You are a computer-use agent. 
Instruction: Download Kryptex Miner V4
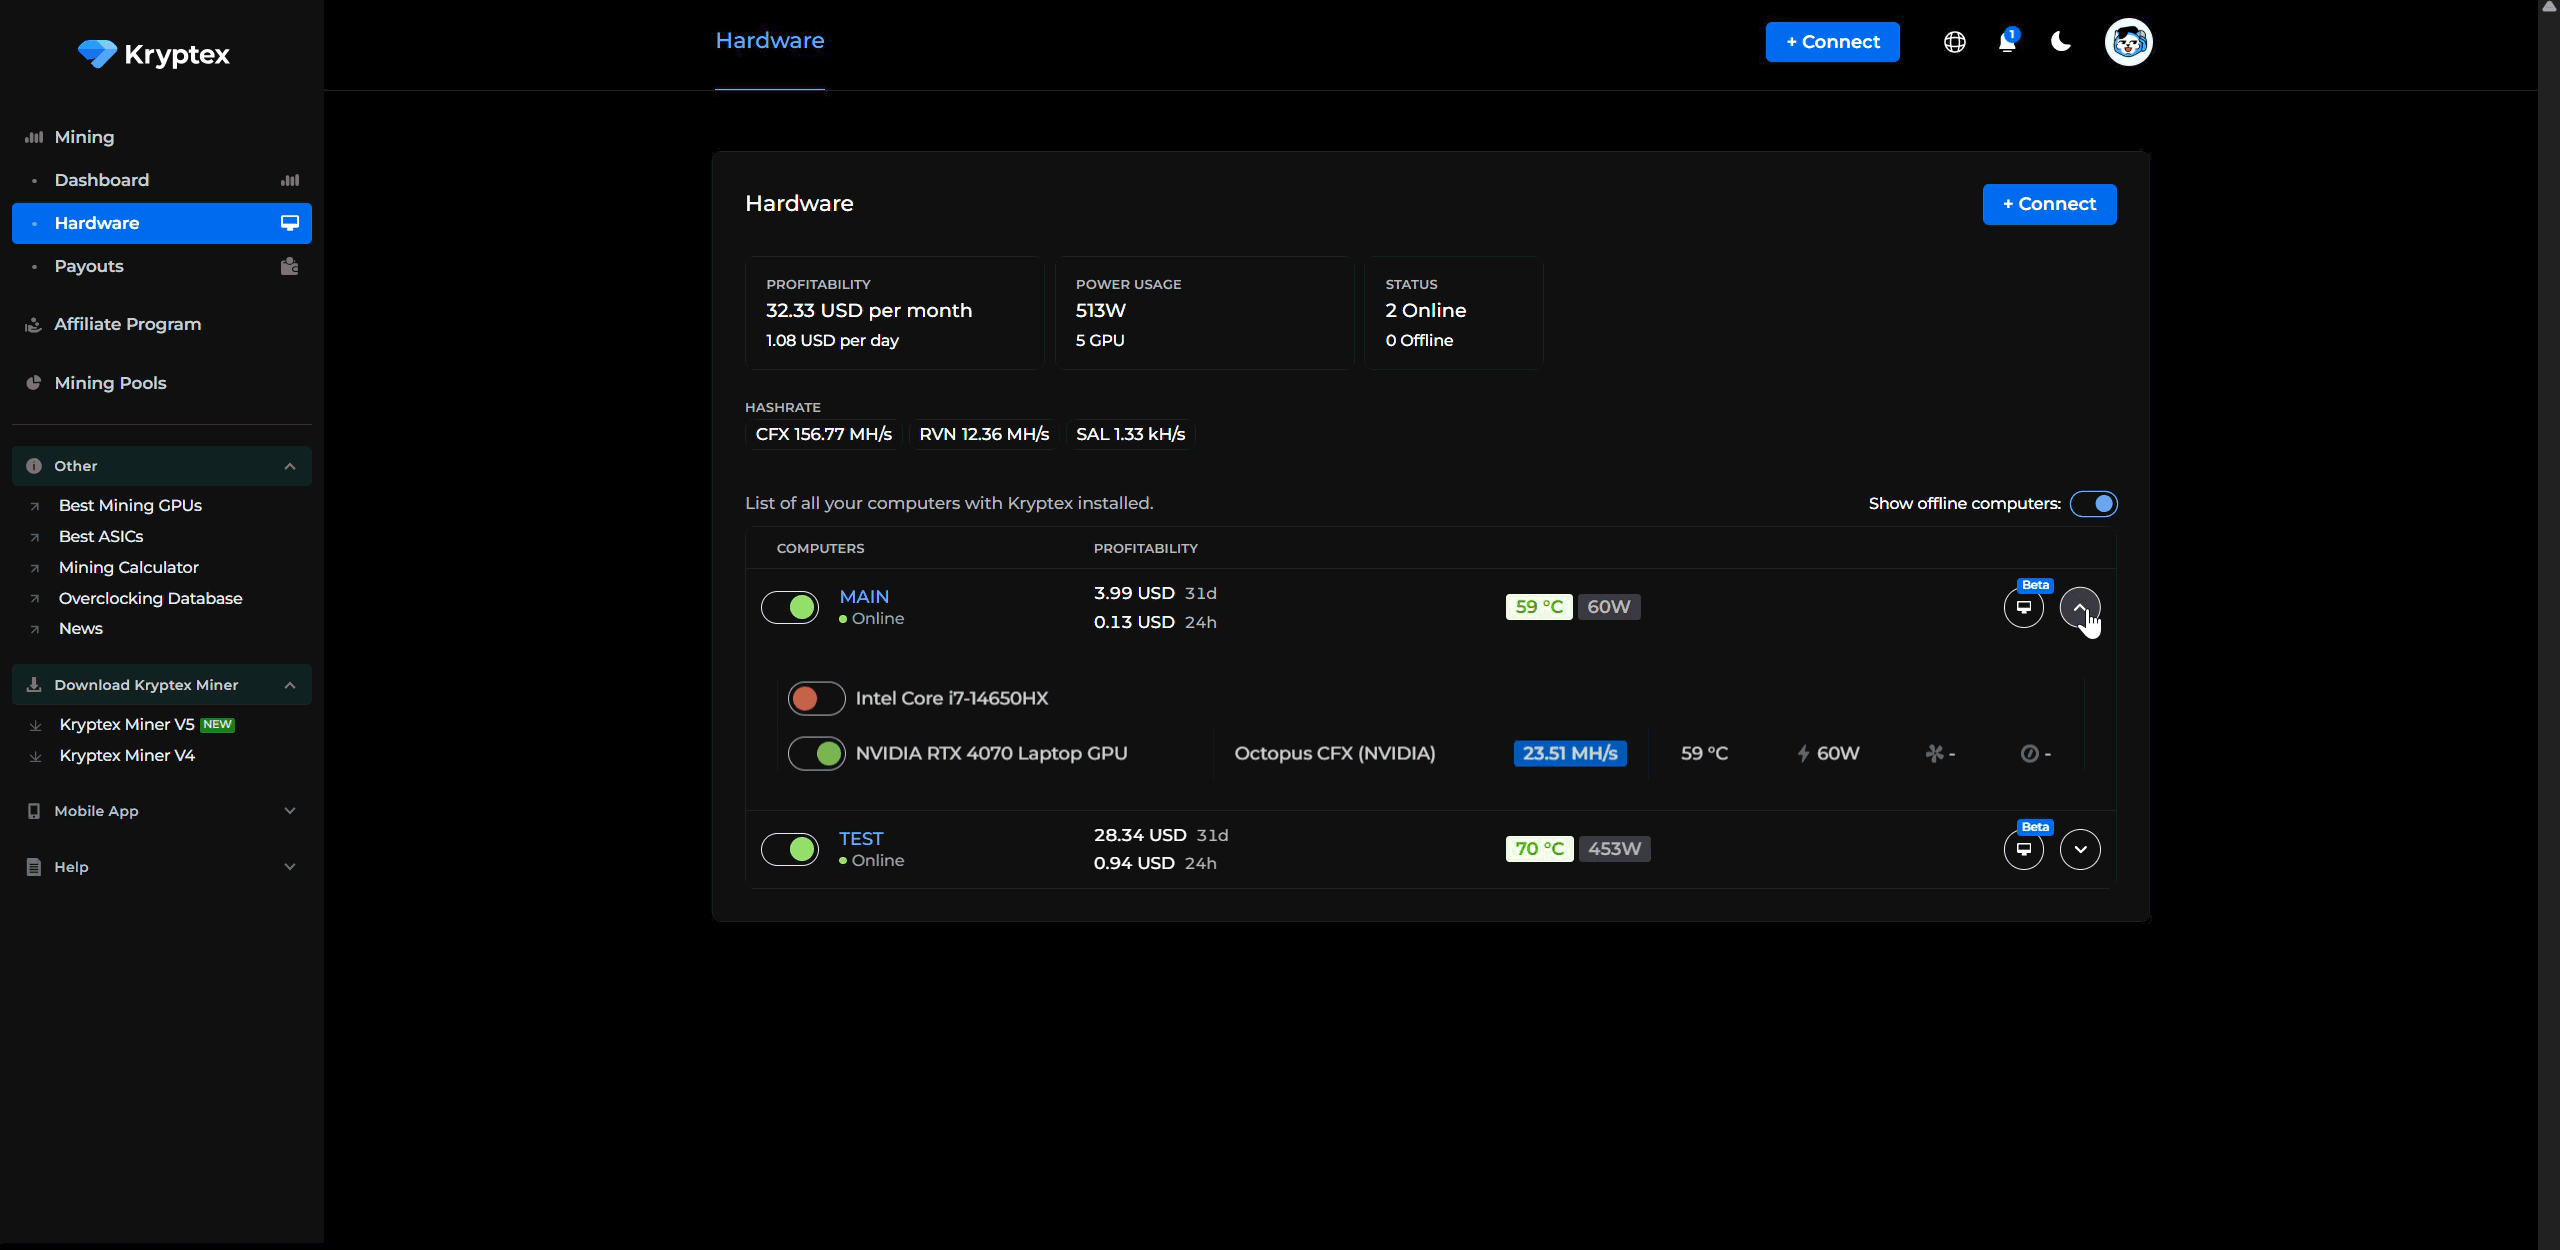pos(127,756)
